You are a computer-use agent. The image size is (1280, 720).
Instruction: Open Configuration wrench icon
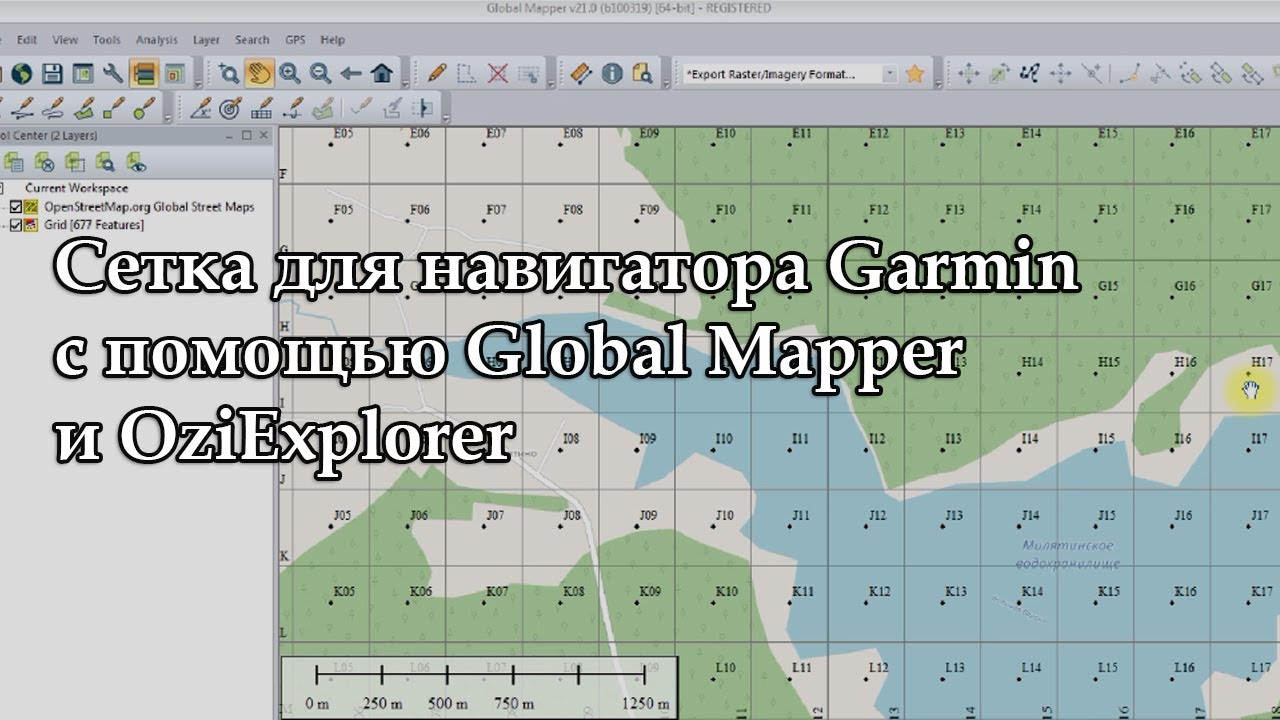point(113,73)
